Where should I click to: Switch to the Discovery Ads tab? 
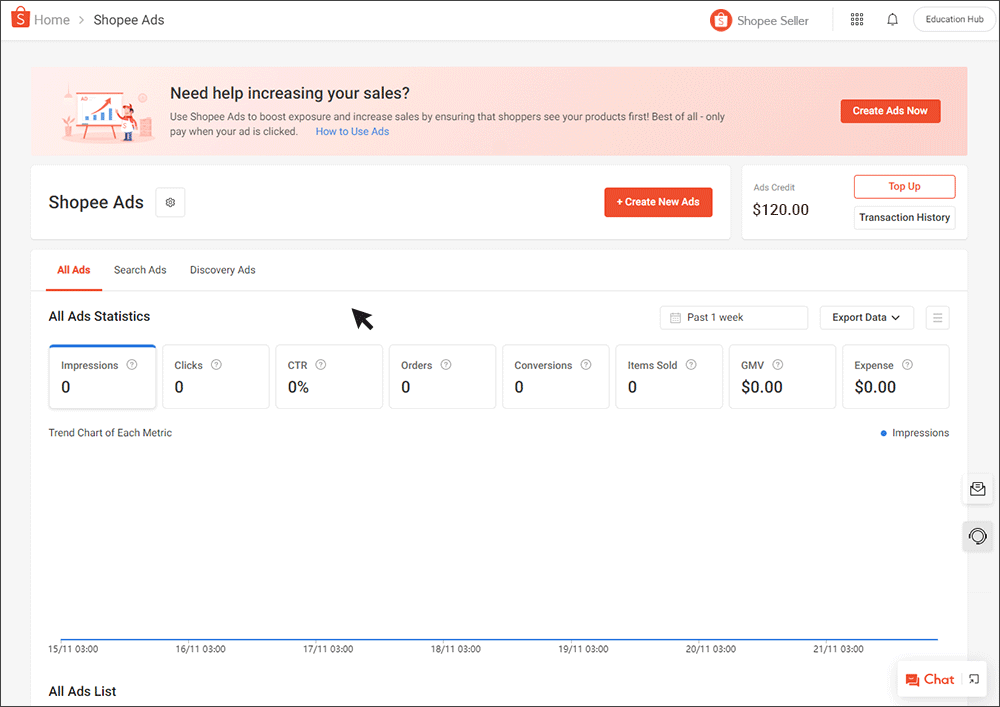[x=222, y=270]
